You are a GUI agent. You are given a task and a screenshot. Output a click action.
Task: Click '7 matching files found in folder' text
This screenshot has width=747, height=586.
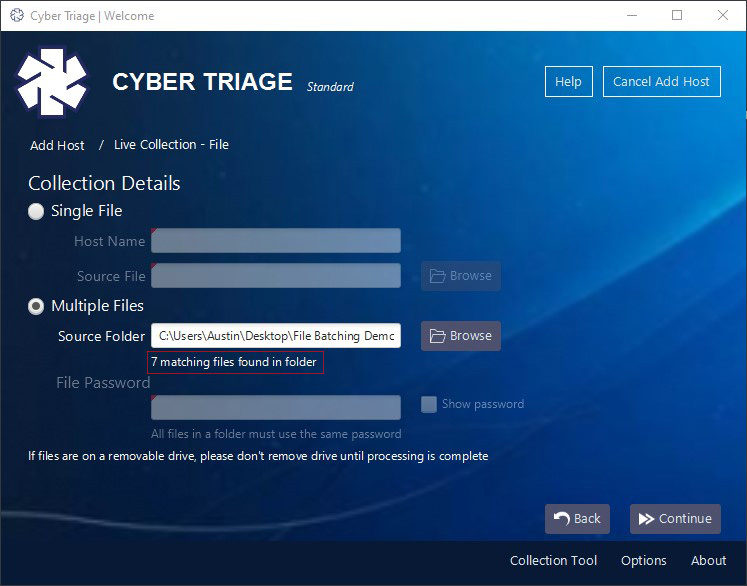[234, 362]
